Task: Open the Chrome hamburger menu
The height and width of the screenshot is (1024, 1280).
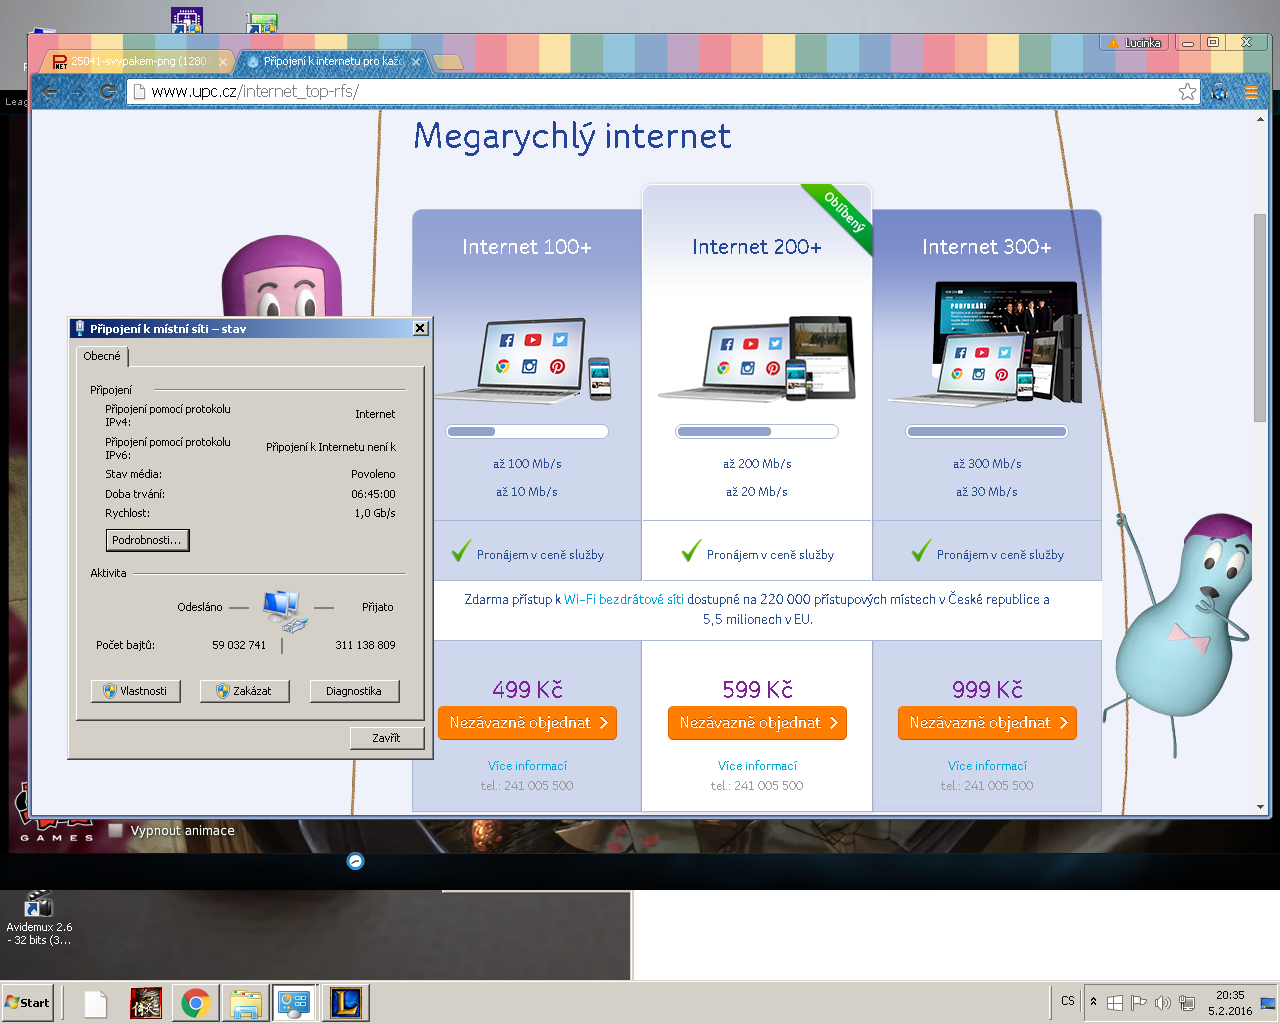Action: click(x=1251, y=92)
